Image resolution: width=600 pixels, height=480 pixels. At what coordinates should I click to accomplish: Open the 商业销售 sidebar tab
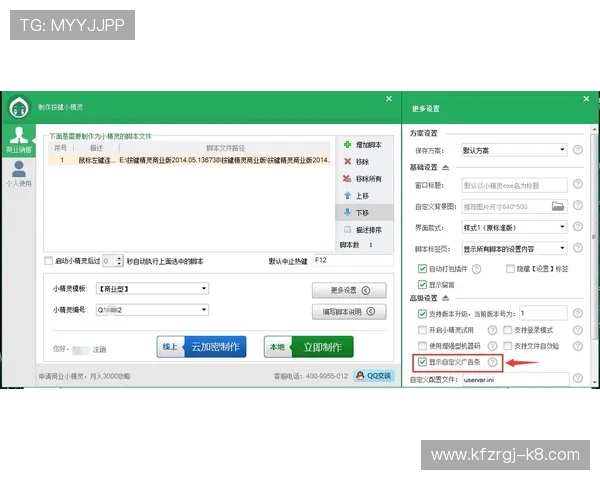(x=19, y=140)
